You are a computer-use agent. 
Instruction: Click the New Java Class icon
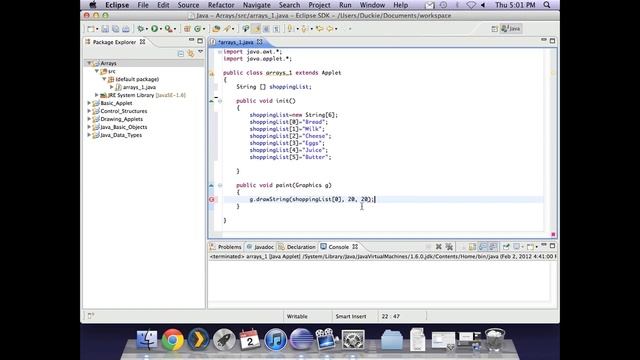(x=198, y=29)
